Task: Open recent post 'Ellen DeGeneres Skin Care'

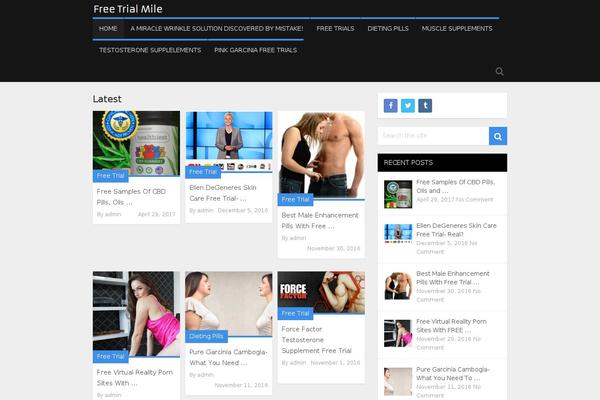Action: [x=456, y=230]
